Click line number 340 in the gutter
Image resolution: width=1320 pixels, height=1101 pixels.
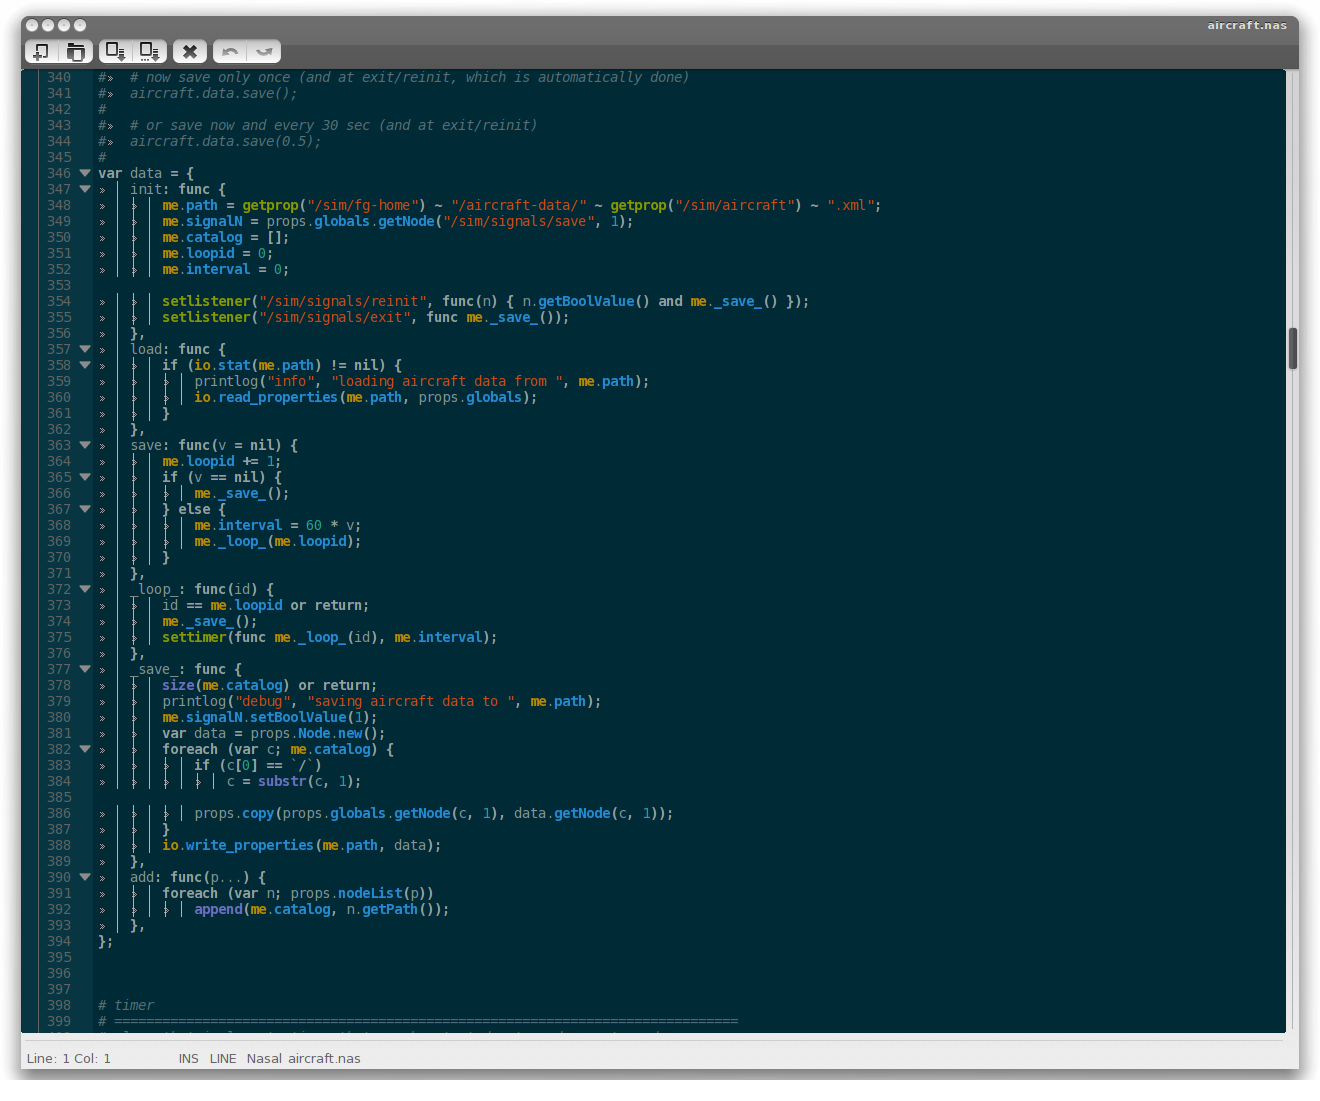[x=59, y=77]
